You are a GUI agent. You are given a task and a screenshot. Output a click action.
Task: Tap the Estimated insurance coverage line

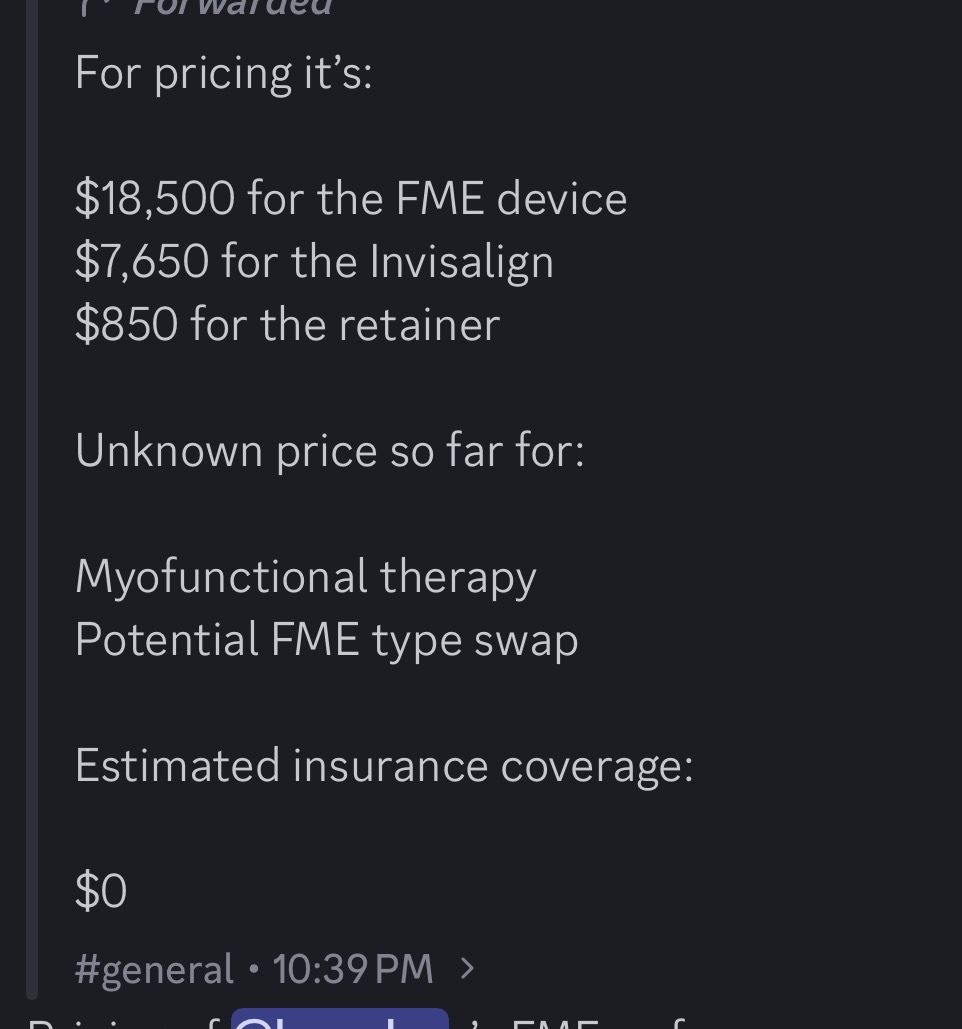coord(383,765)
